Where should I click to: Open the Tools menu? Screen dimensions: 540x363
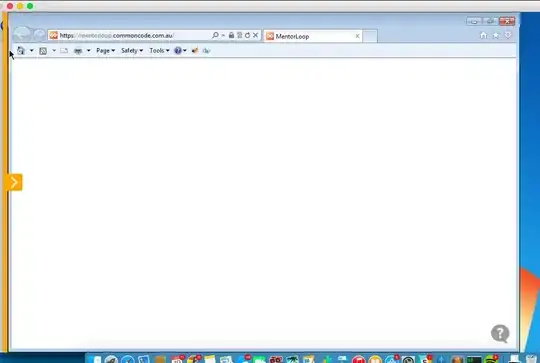click(x=159, y=51)
